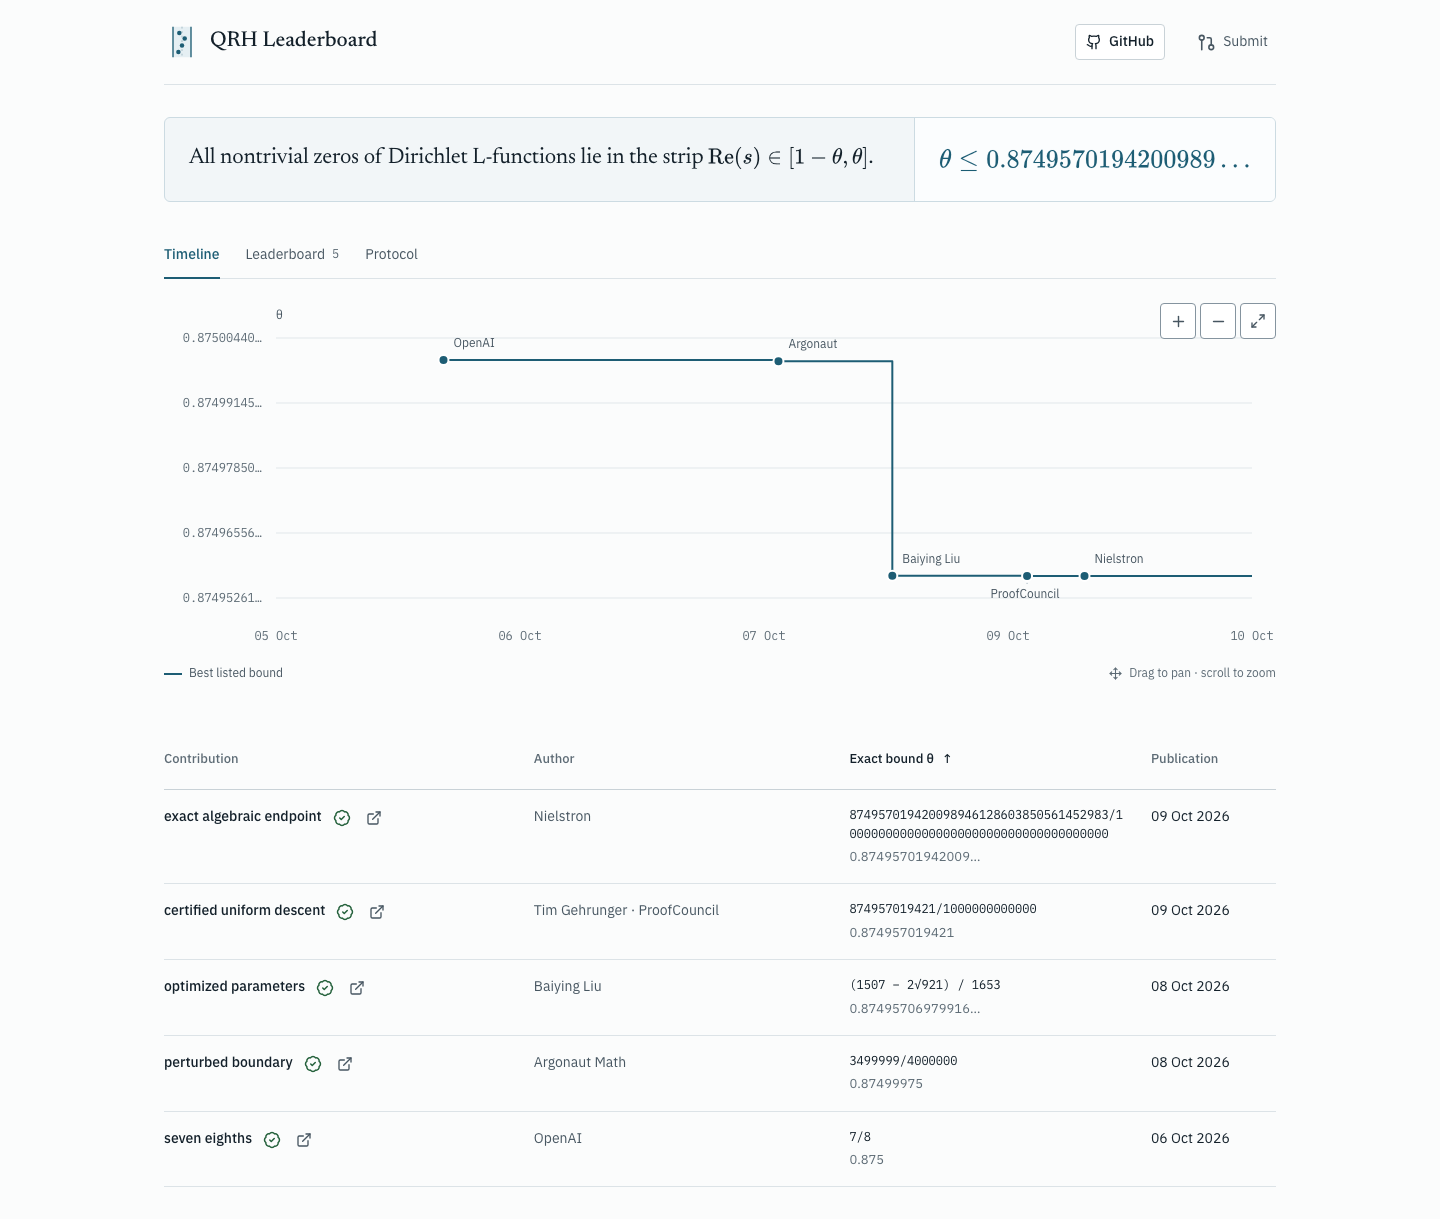The height and width of the screenshot is (1219, 1440).
Task: Open the Protocol tab
Action: click(391, 254)
